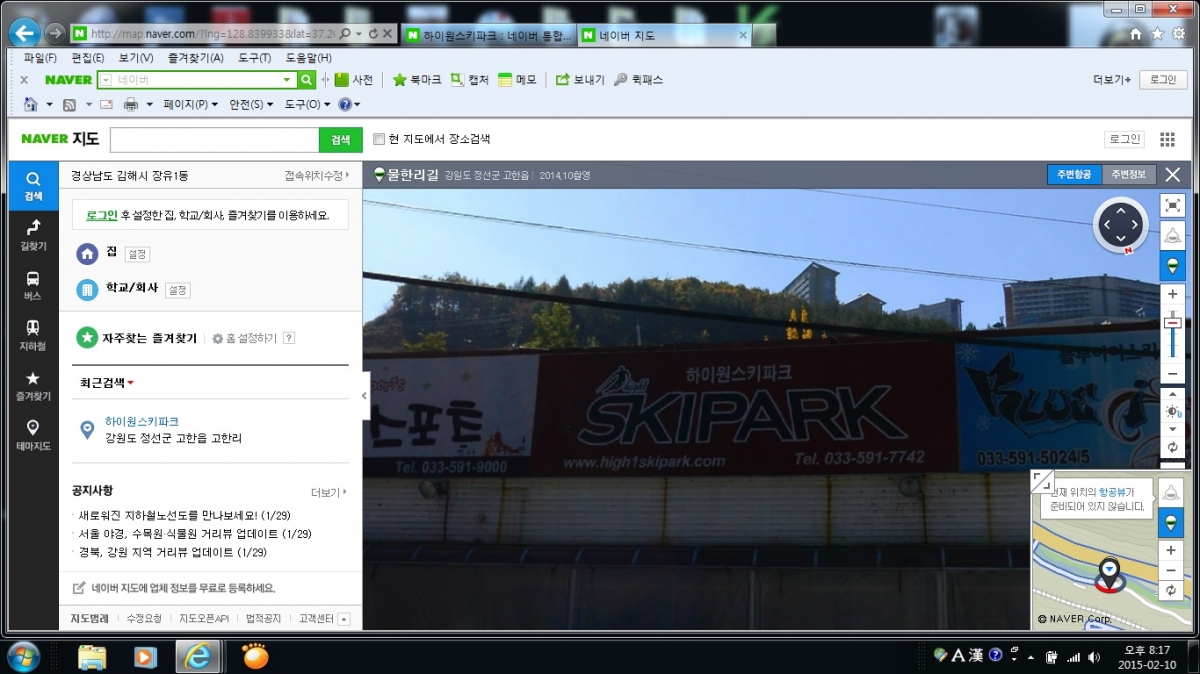The width and height of the screenshot is (1200, 674).
Task: Zoom in street view with plus button
Action: point(1173,295)
